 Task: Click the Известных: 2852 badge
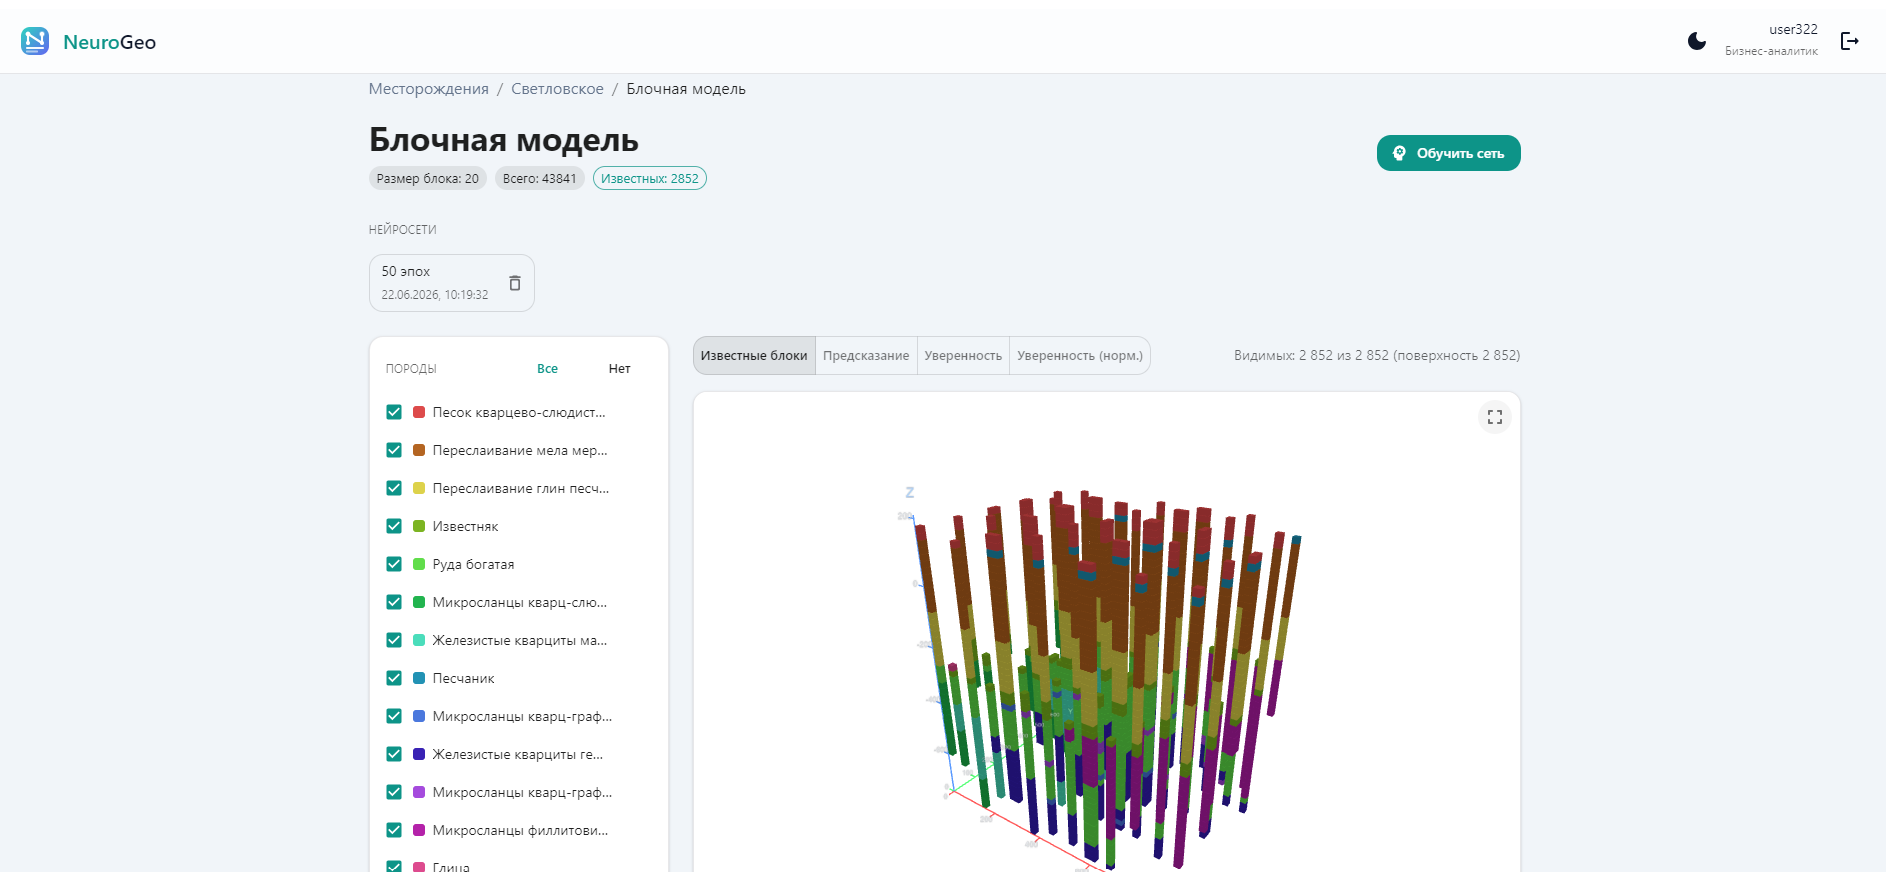tap(650, 178)
